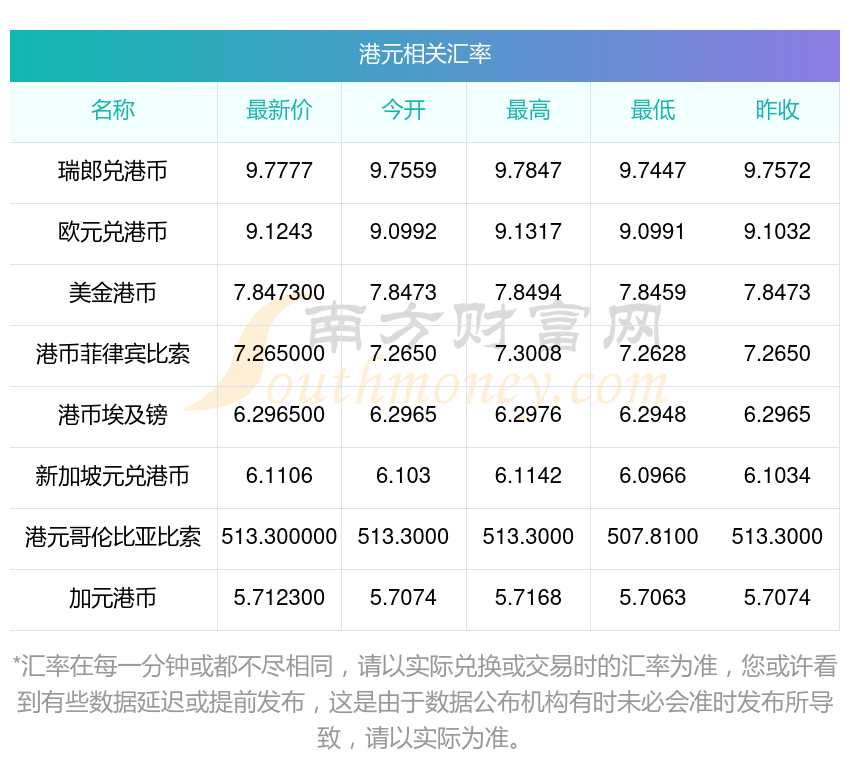Select the high value 5.7168
The image size is (850, 769).
point(528,598)
